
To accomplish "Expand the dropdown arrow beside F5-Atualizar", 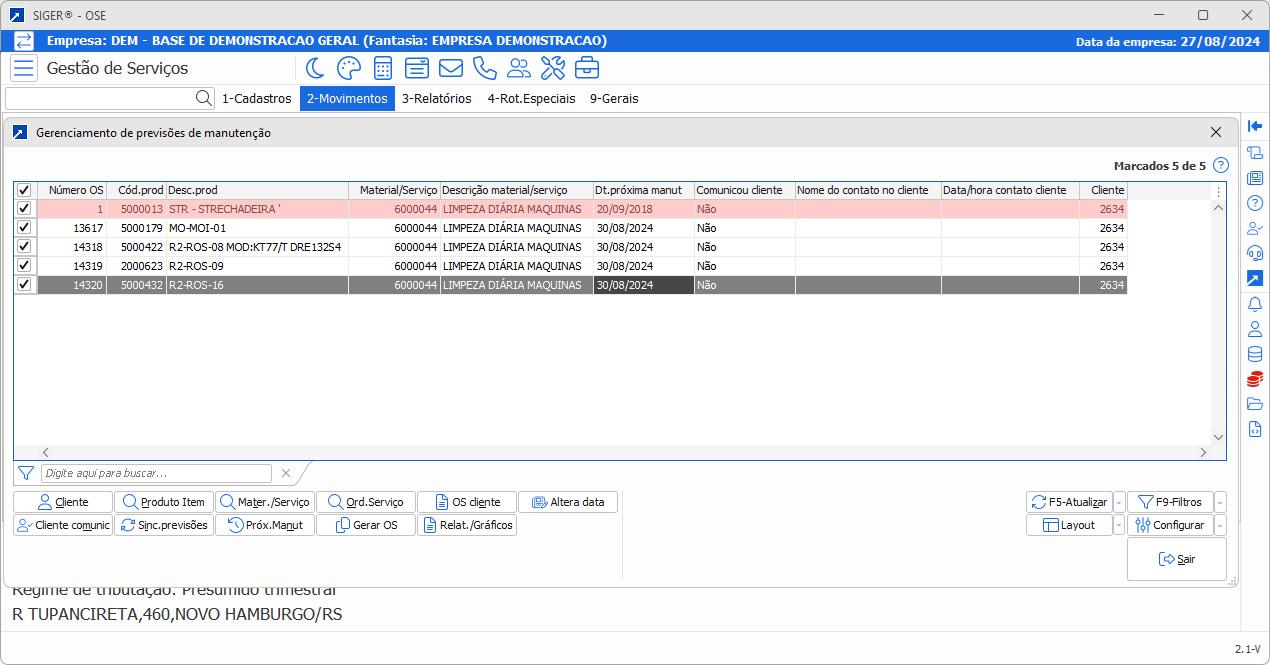I will click(x=1119, y=502).
